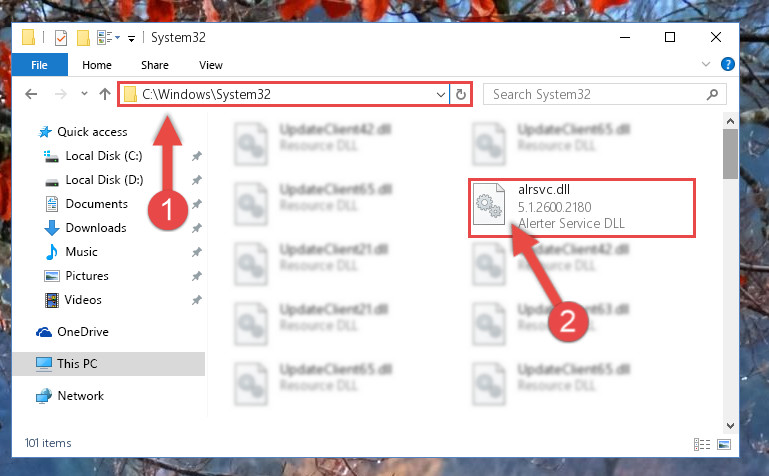
Task: Unpin Videos from Quick access
Action: click(197, 300)
